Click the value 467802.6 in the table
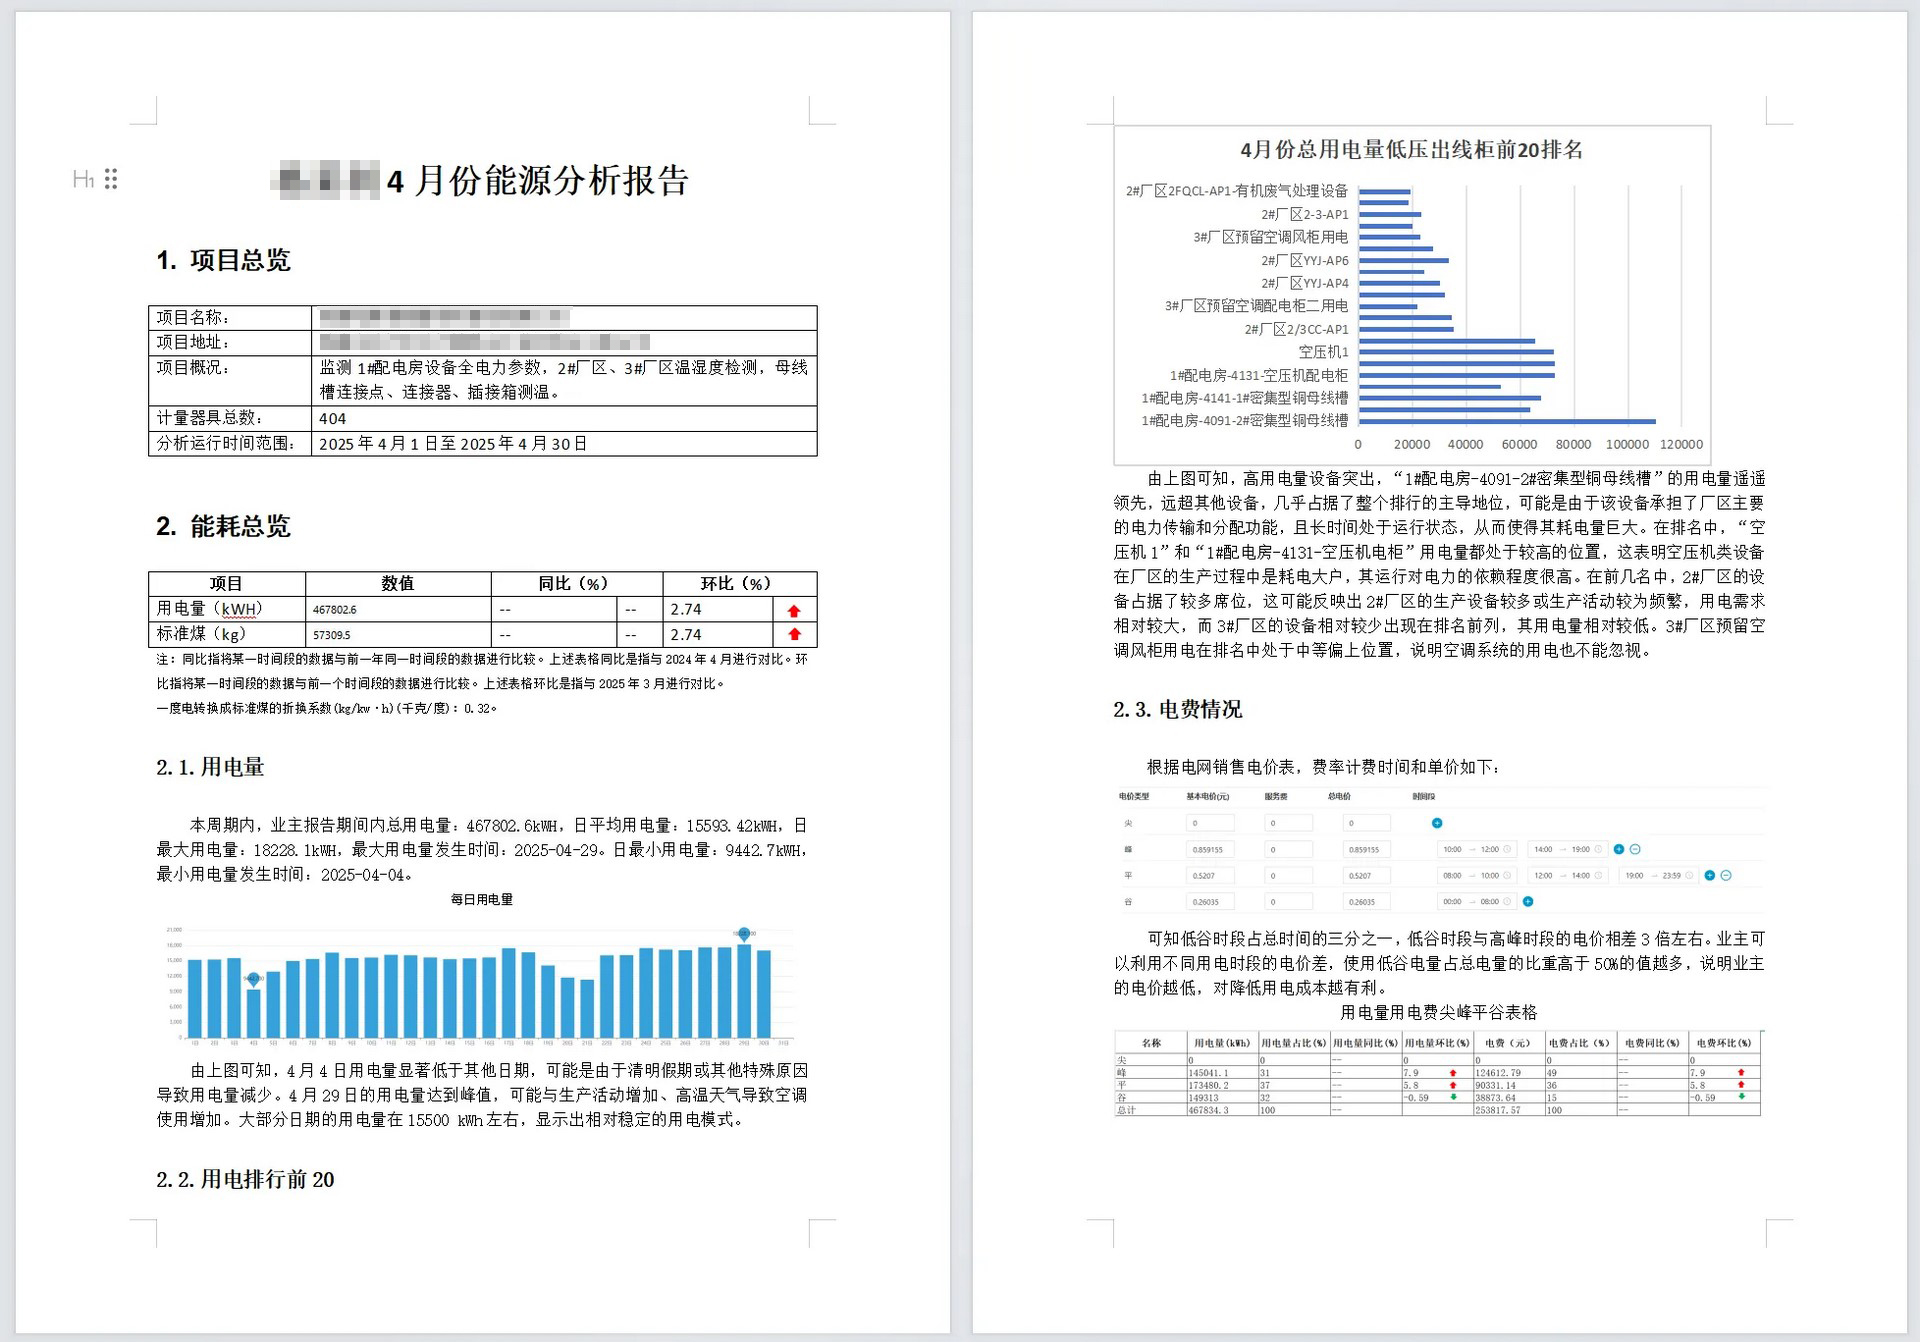This screenshot has width=1920, height=1342. pos(334,609)
